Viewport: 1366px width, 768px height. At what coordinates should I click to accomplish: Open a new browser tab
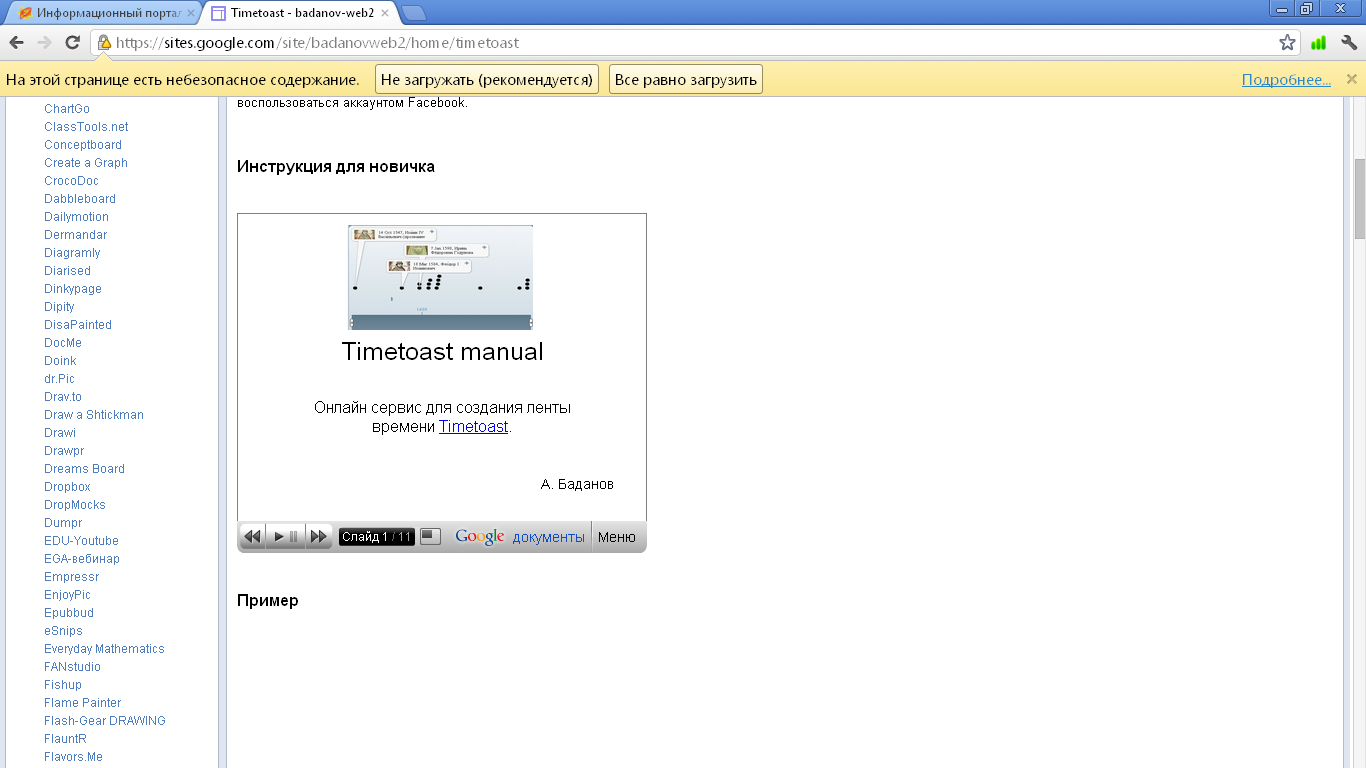(413, 13)
